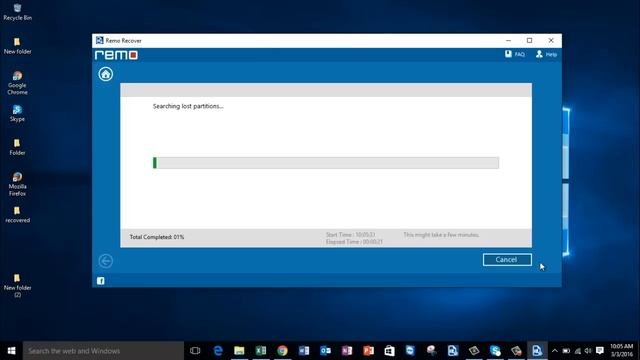
Task: Open the FAQ link
Action: pos(515,54)
